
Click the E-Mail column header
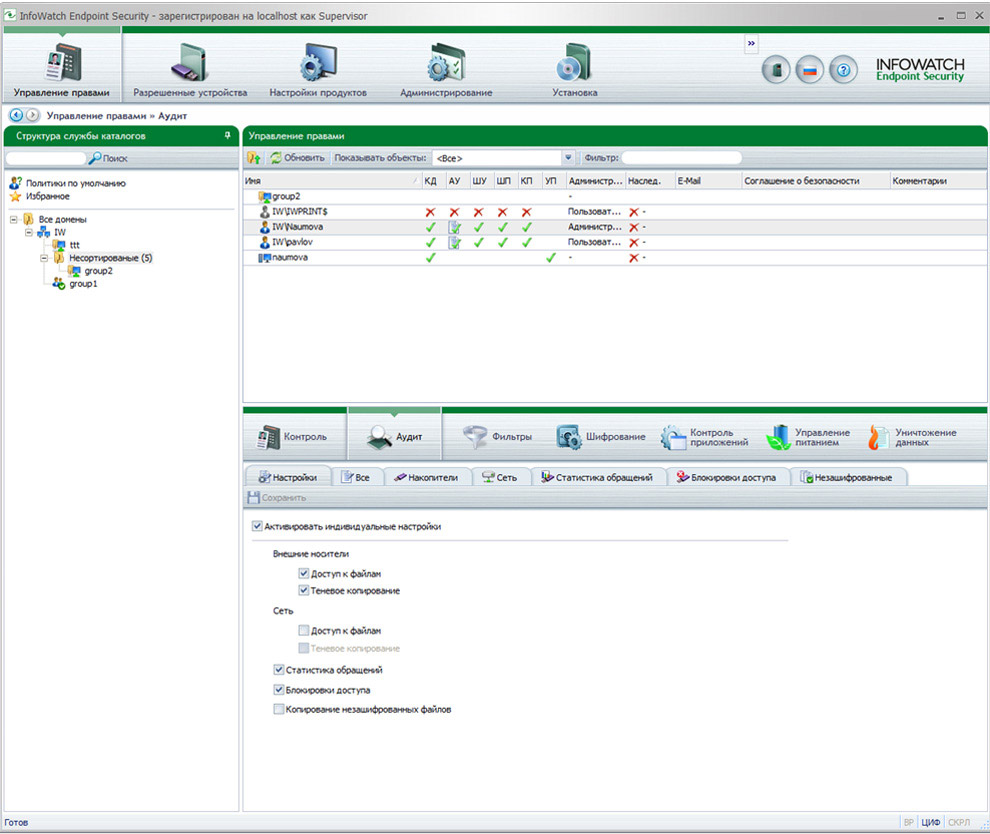708,181
